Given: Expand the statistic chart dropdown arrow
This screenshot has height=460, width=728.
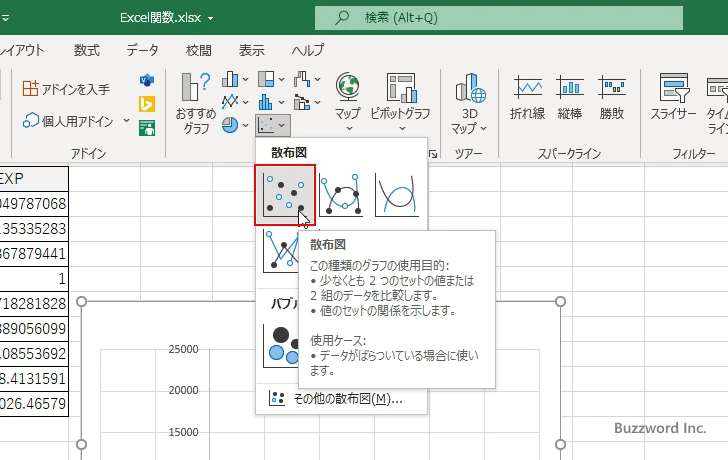Looking at the screenshot, I should (281, 102).
